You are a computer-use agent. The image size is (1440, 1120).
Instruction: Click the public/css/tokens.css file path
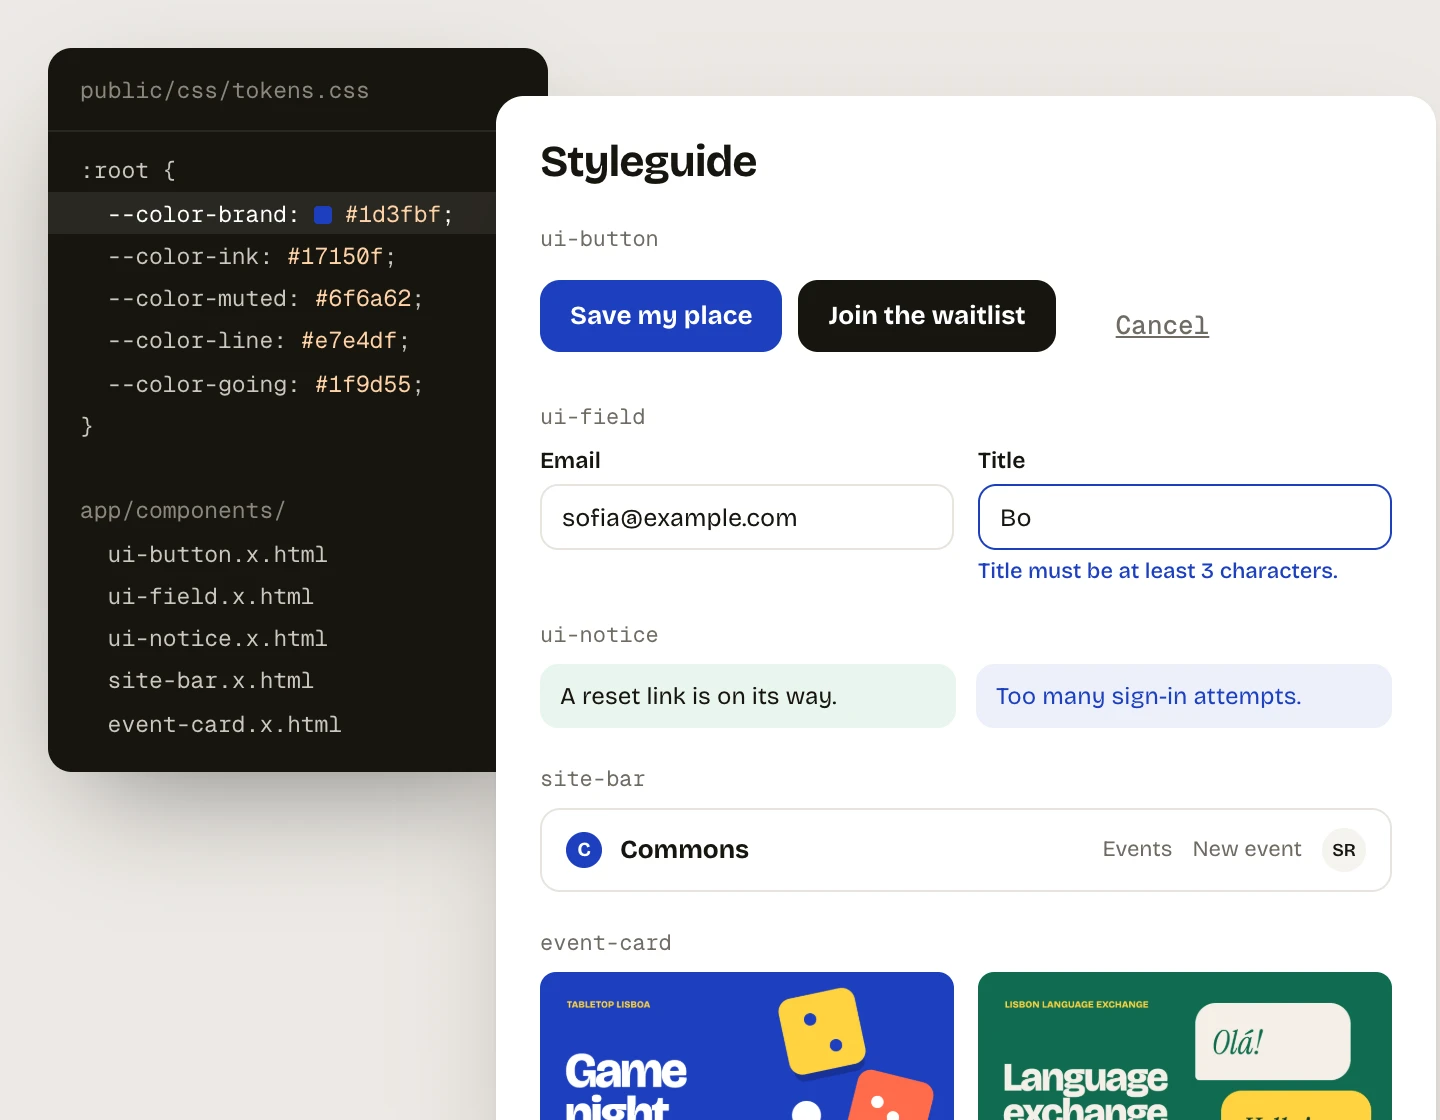click(x=225, y=91)
